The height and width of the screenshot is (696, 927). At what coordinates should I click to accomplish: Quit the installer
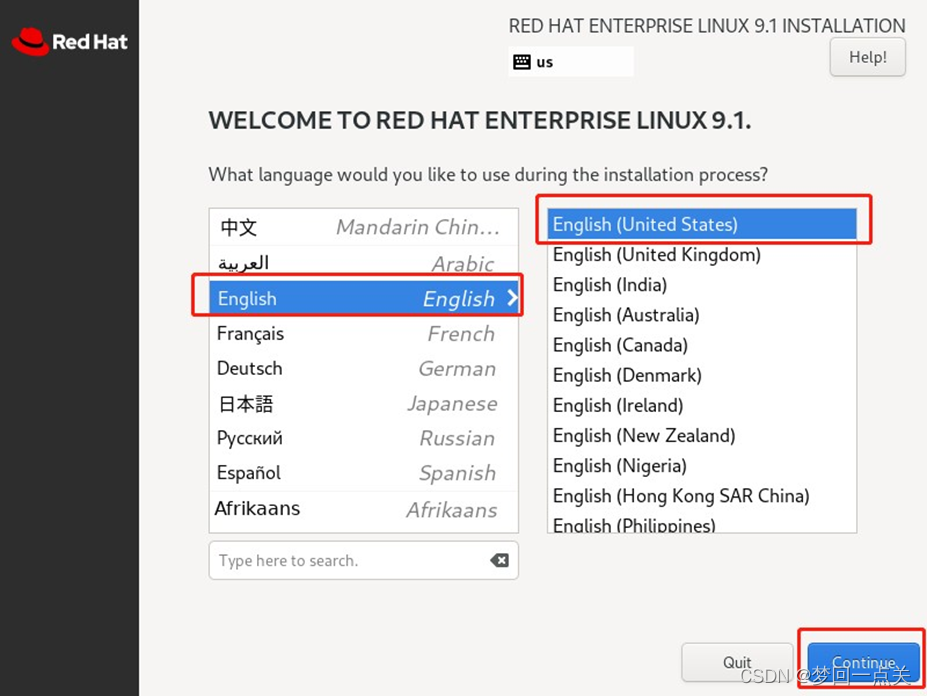[x=737, y=662]
